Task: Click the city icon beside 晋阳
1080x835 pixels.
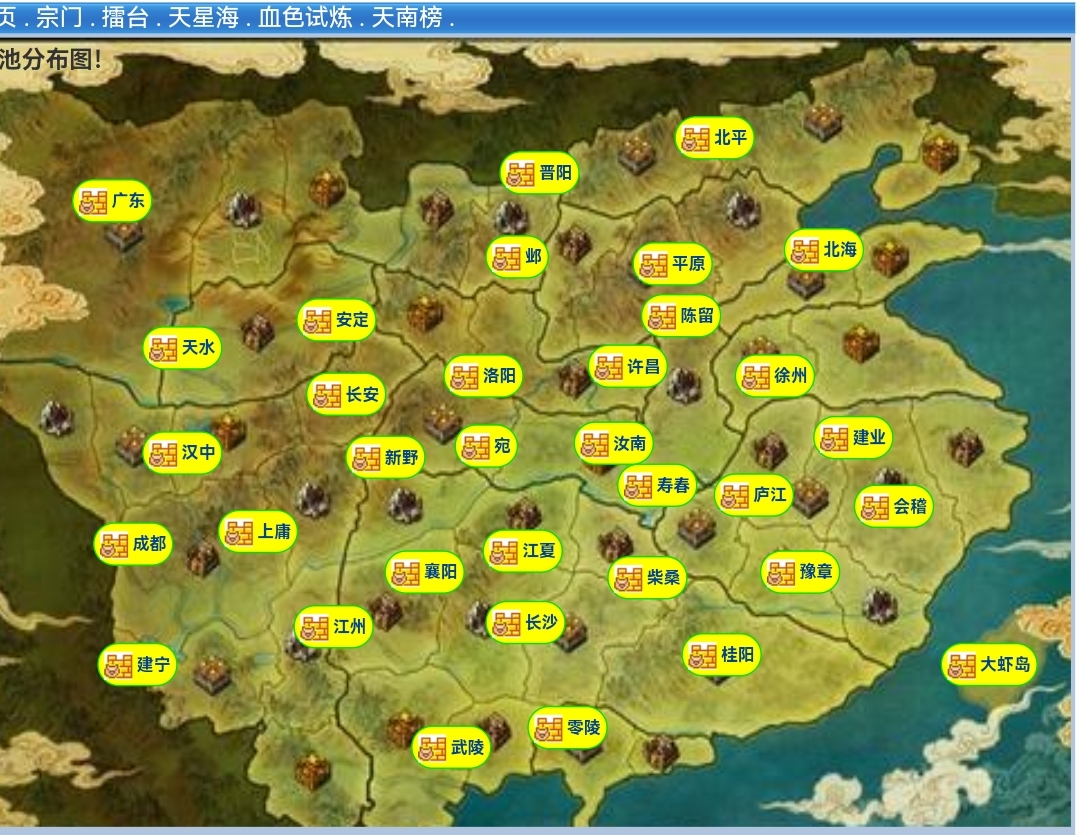Action: click(x=521, y=174)
